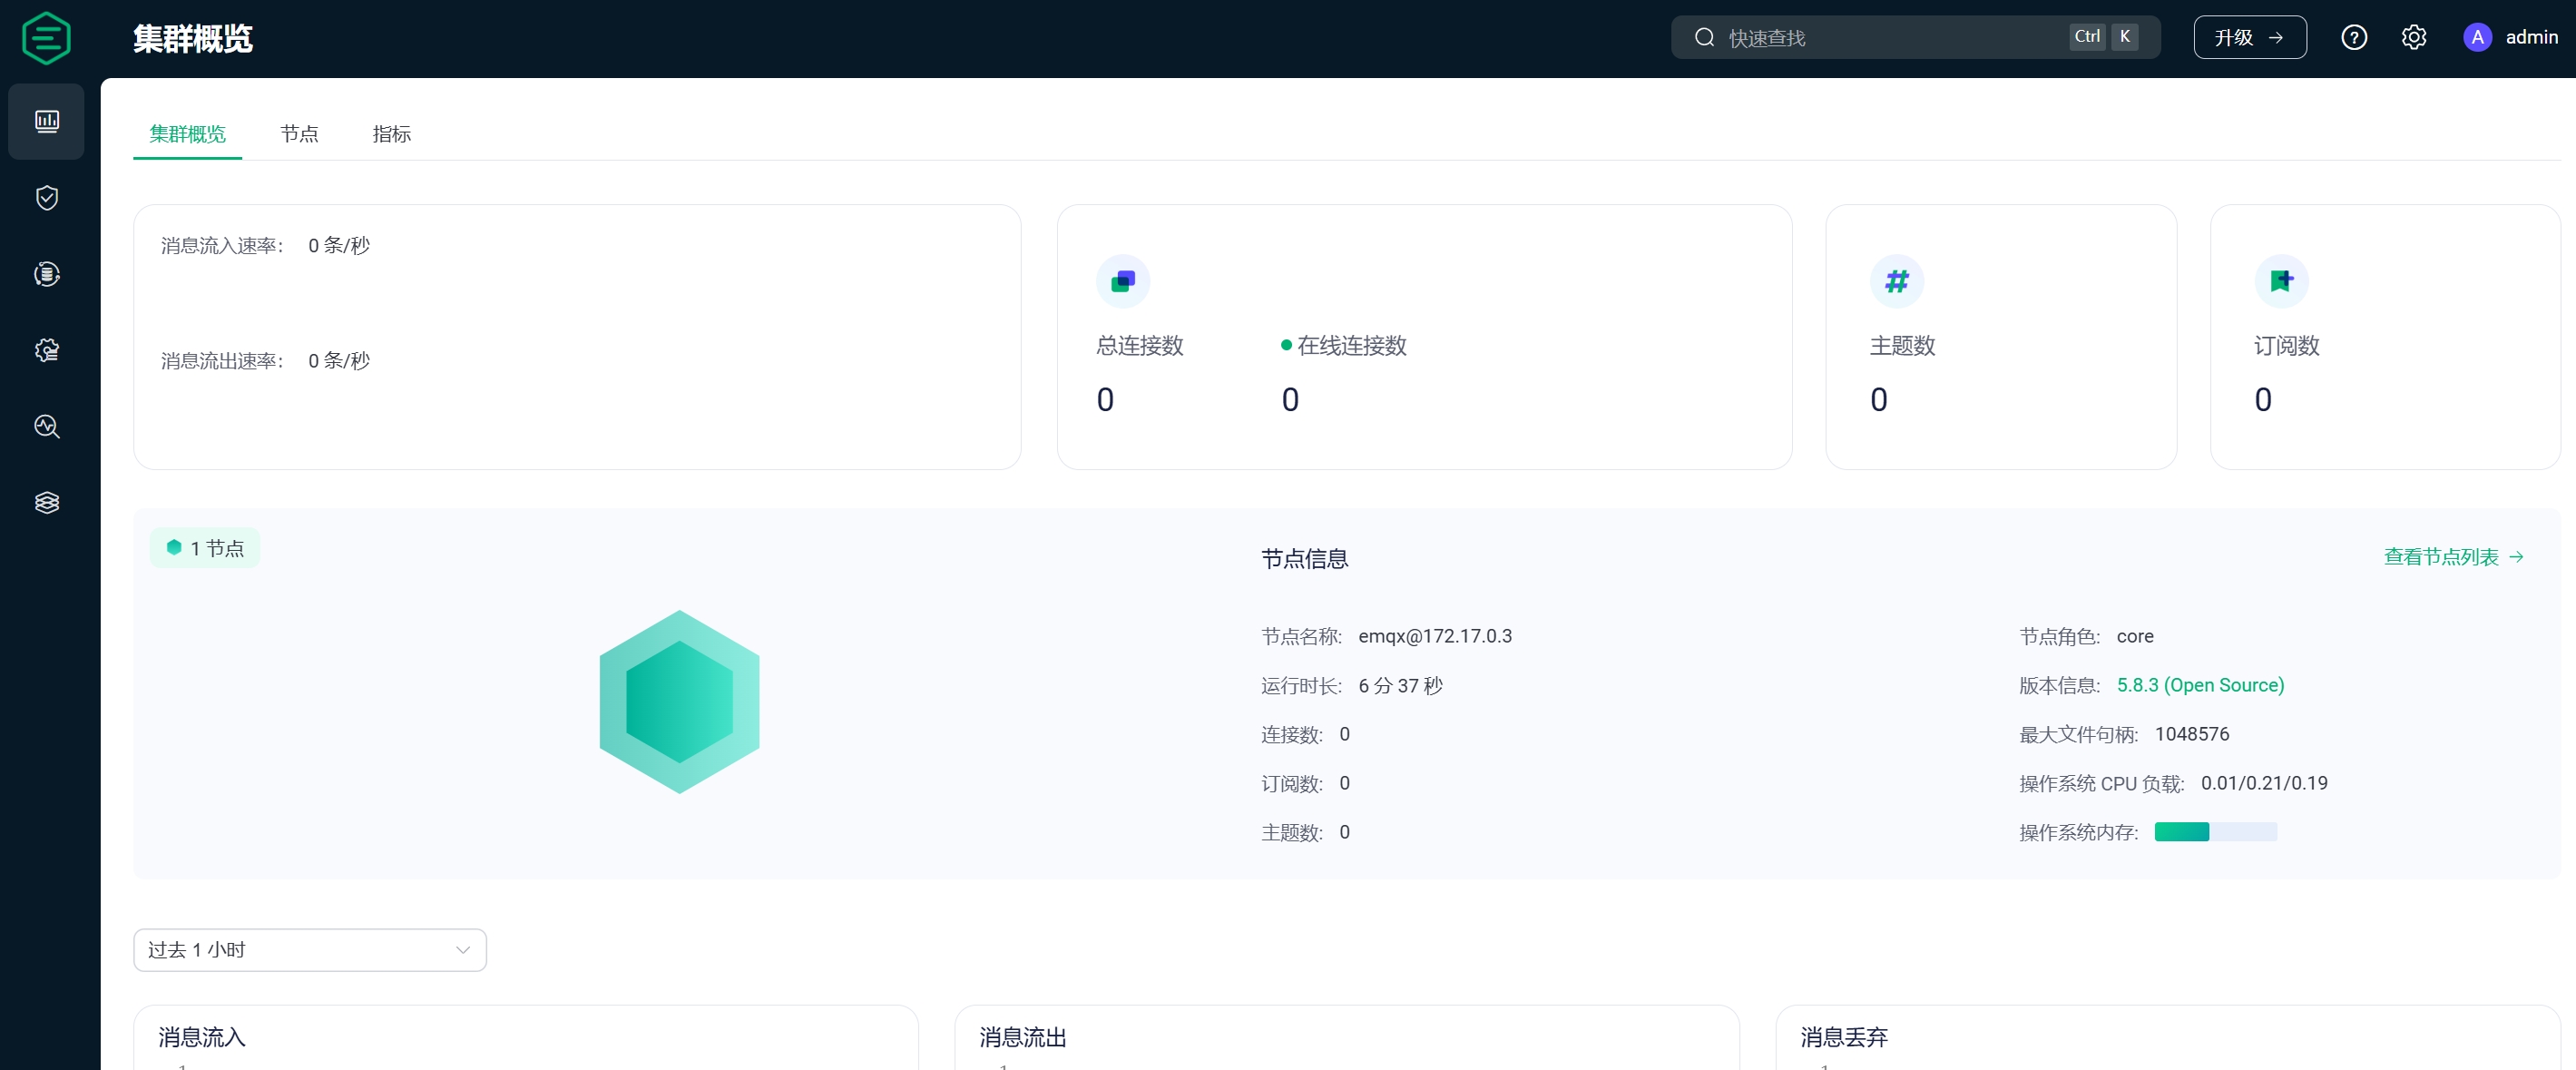Image resolution: width=2576 pixels, height=1070 pixels.
Task: Expand the 过去 1 小时 time range dropdown
Action: coord(310,949)
